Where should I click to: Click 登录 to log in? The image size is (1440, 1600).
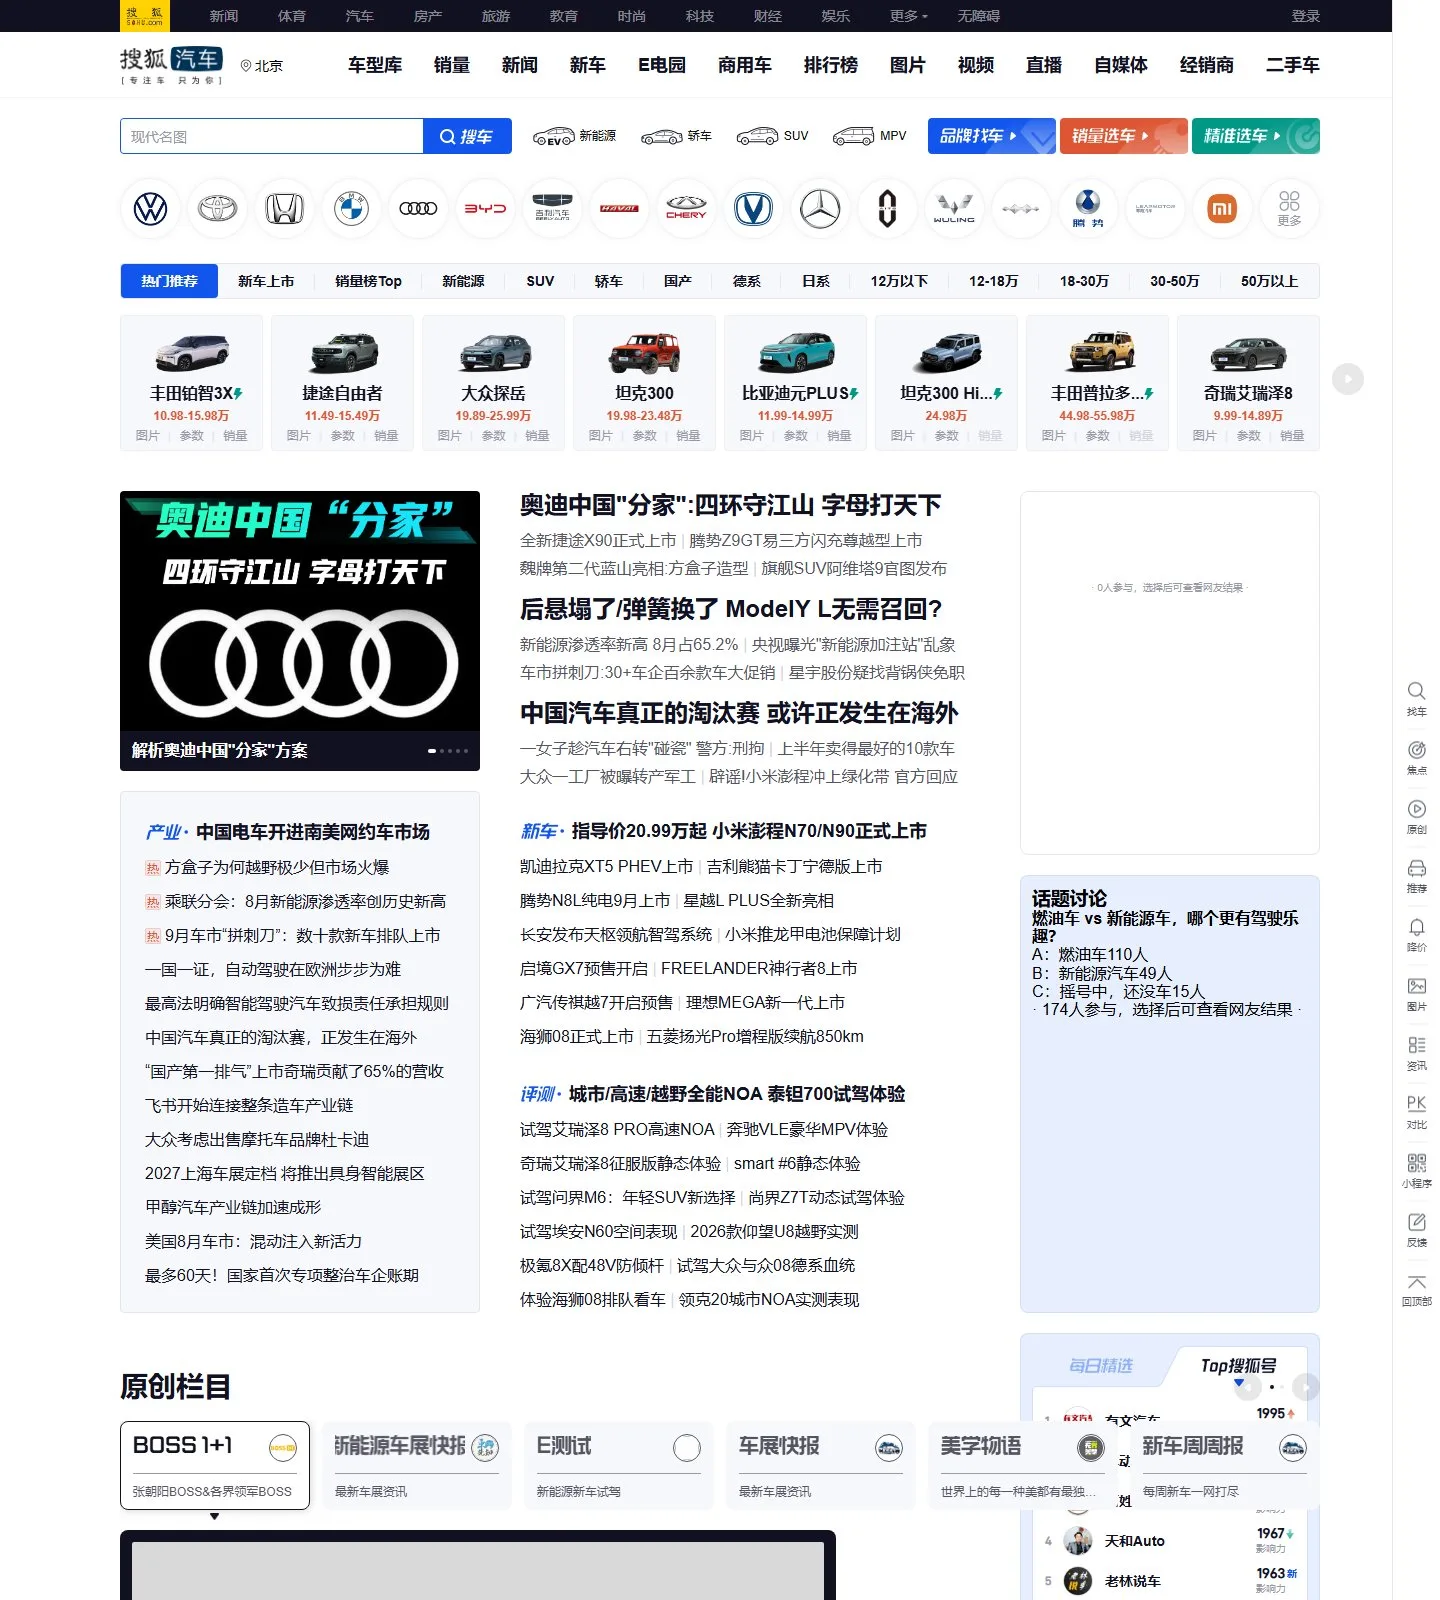point(1306,16)
